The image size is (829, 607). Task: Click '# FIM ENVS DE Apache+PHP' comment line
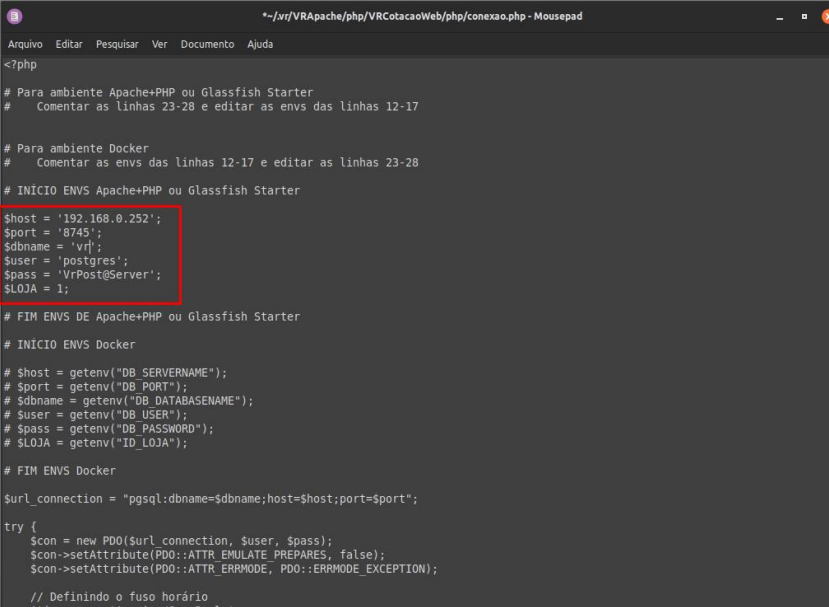[152, 317]
